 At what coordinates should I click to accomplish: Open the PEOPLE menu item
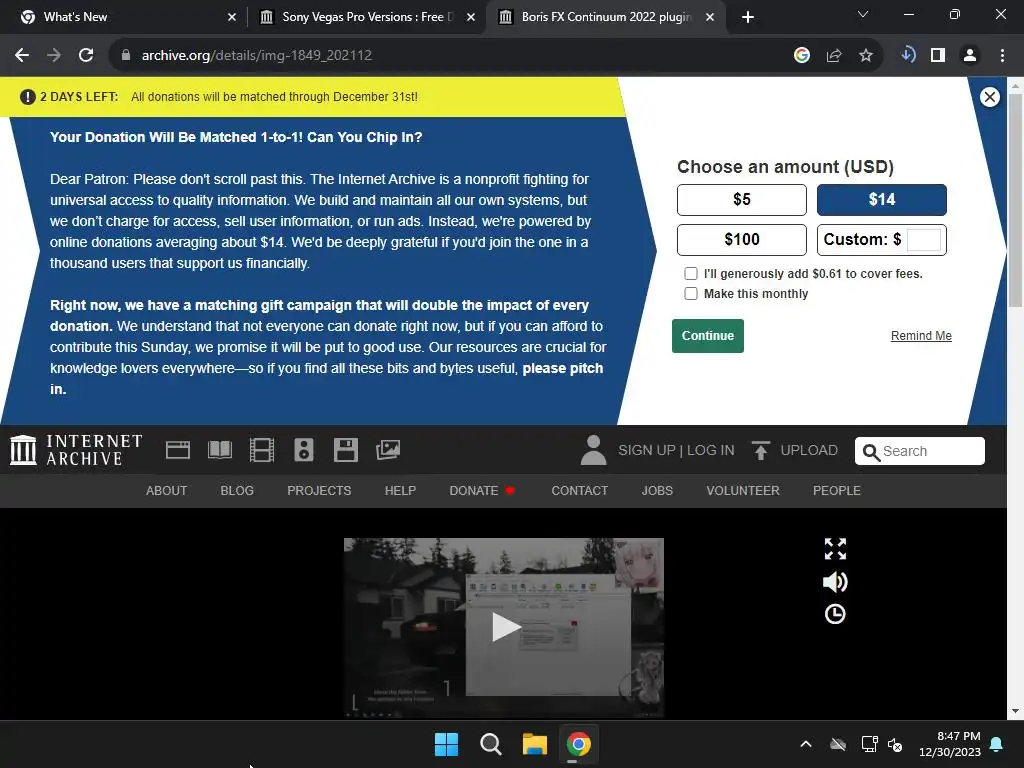pos(837,490)
